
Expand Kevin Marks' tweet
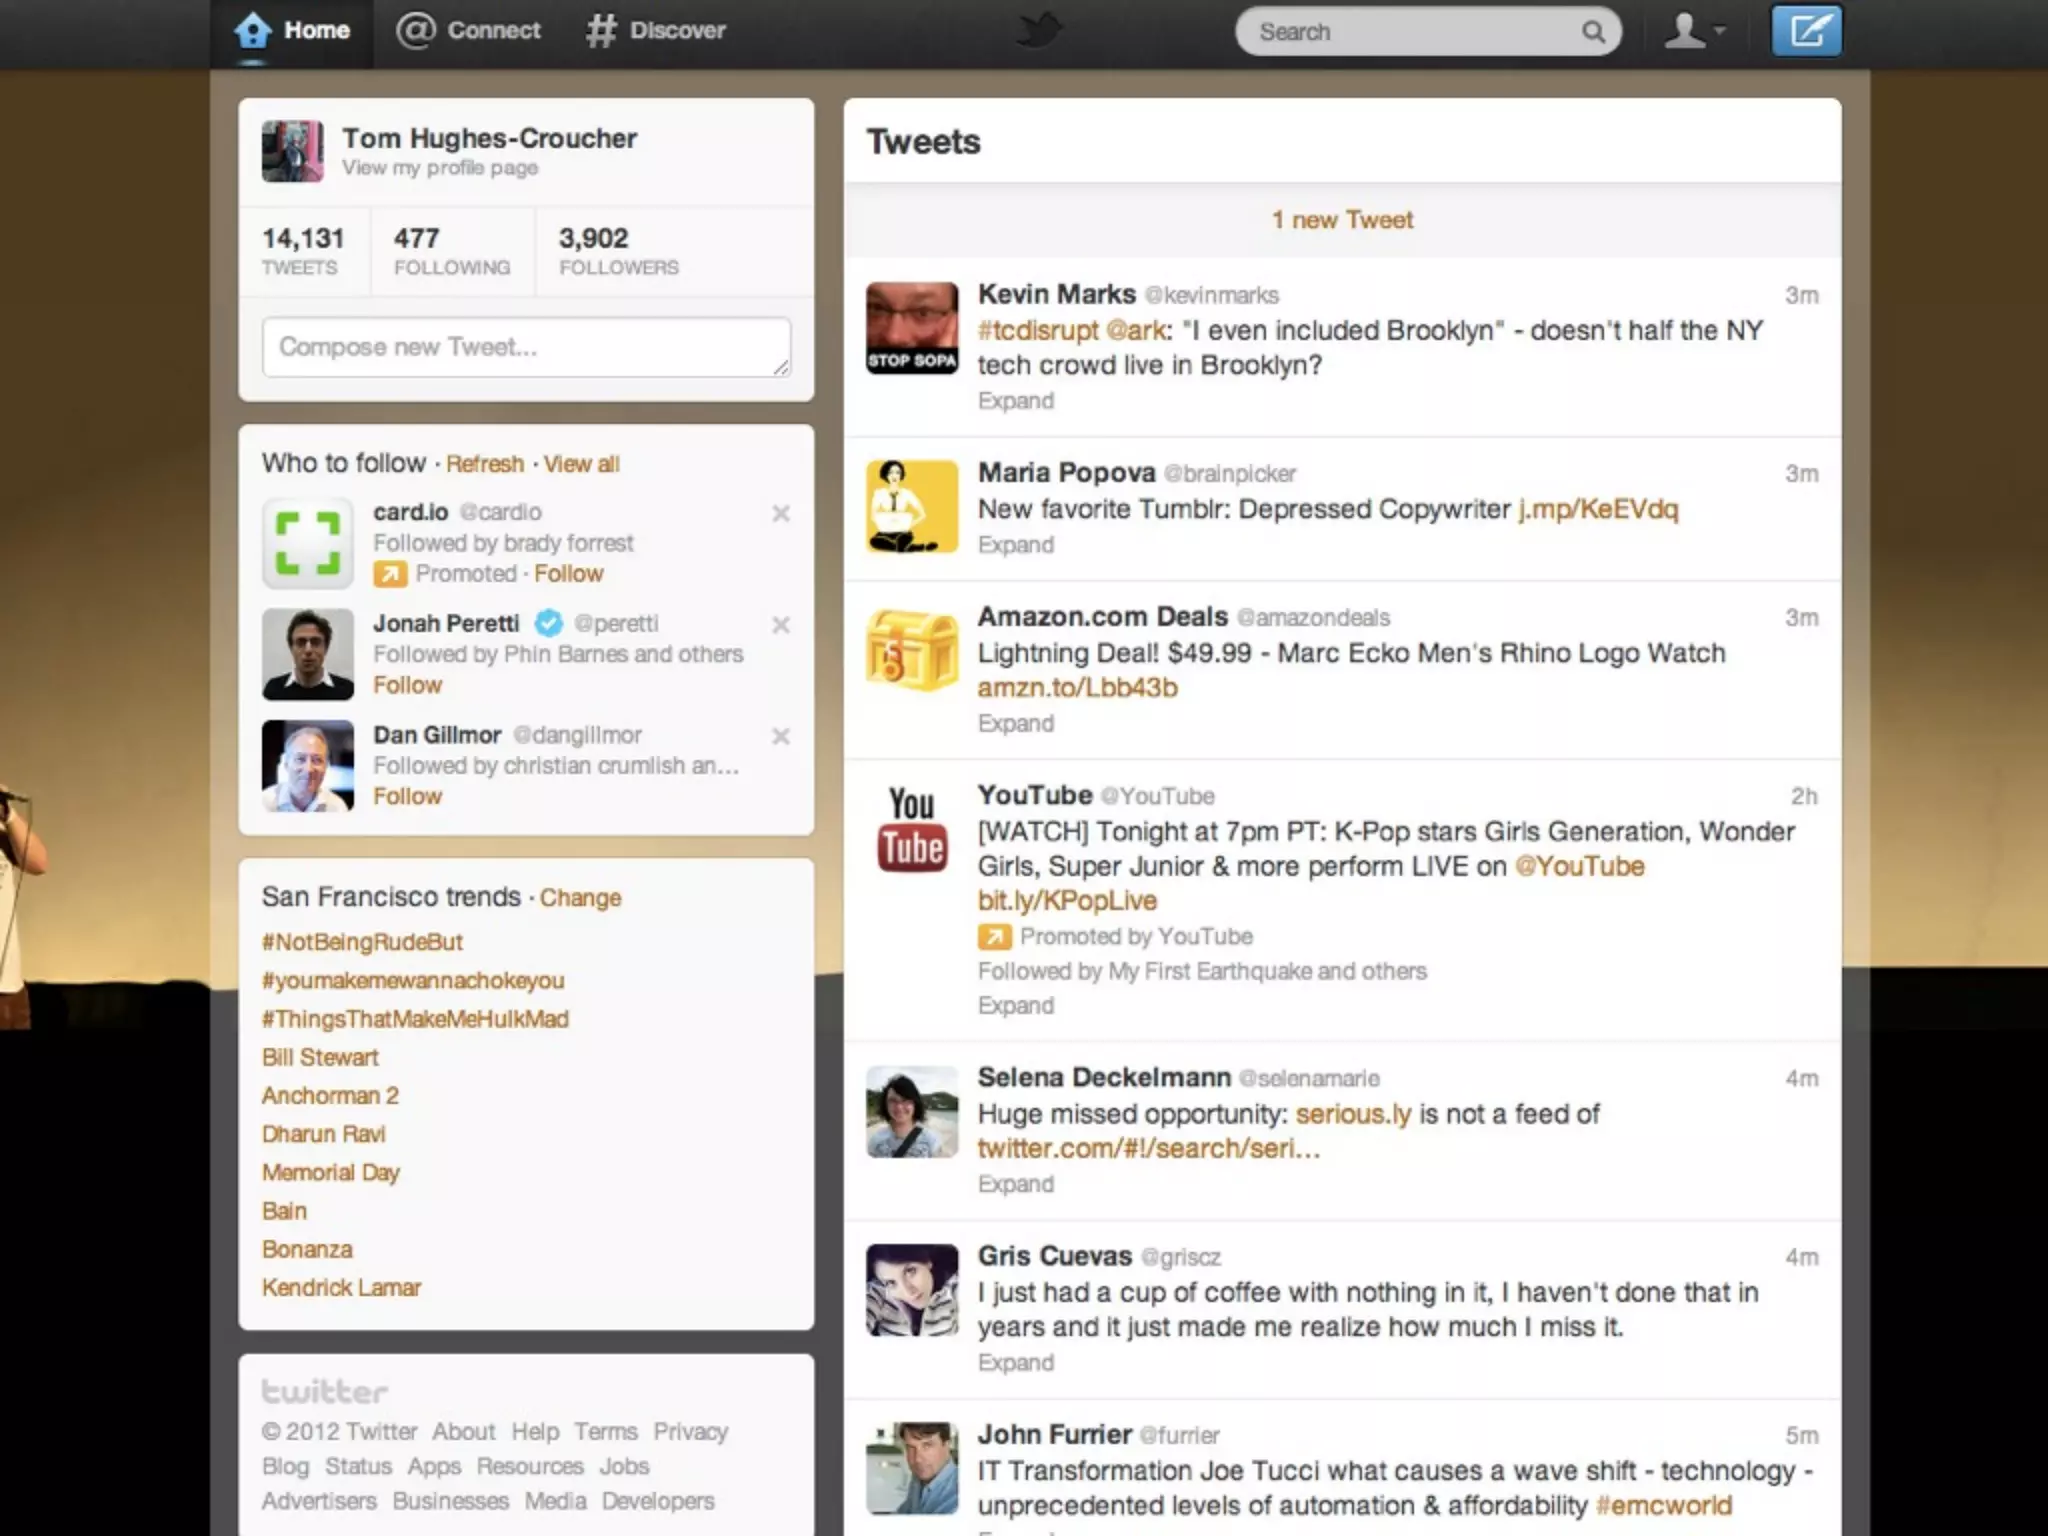coord(1015,401)
